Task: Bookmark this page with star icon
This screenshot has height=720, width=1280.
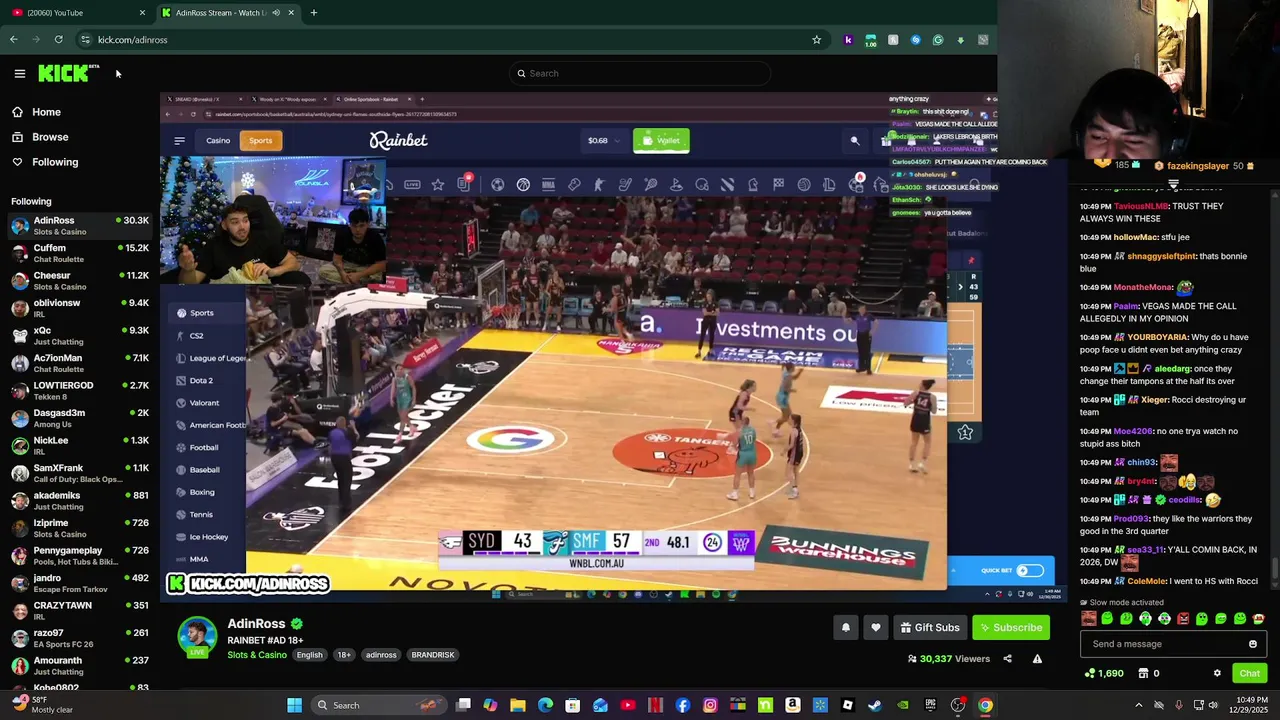Action: (x=817, y=40)
